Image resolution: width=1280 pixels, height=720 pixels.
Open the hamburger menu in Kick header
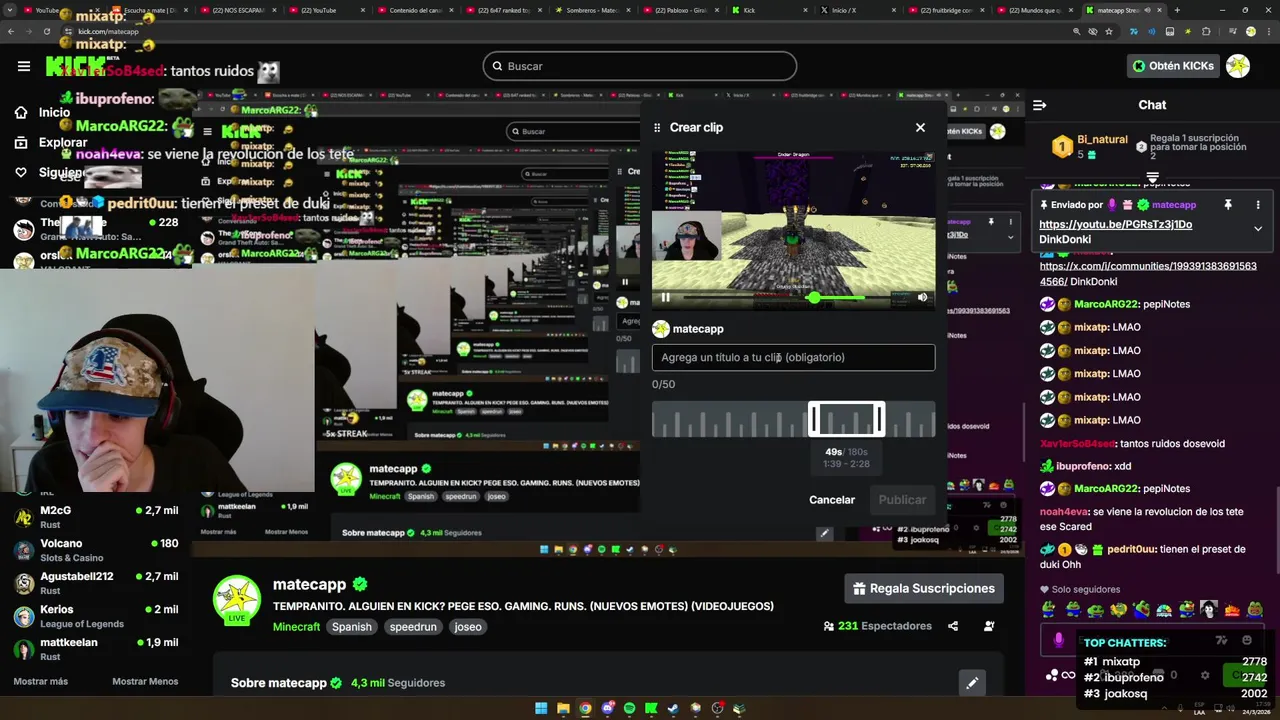(23, 66)
